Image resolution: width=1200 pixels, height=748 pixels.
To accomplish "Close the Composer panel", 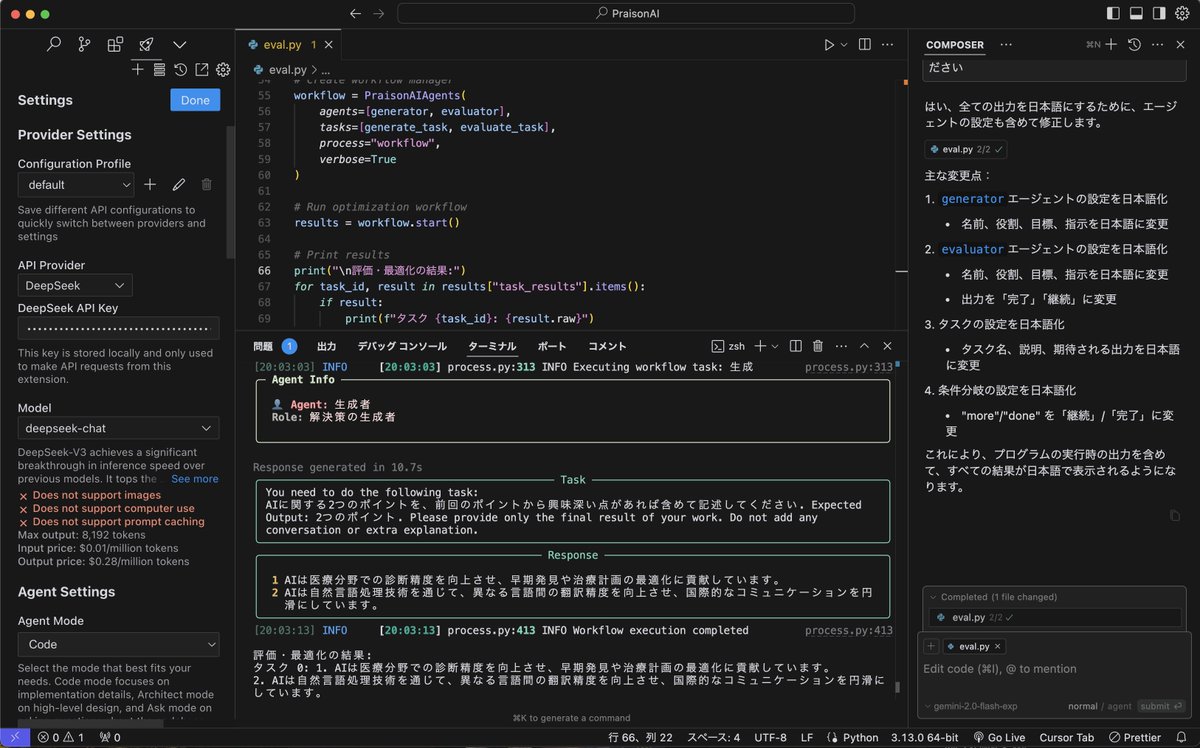I will [1181, 45].
